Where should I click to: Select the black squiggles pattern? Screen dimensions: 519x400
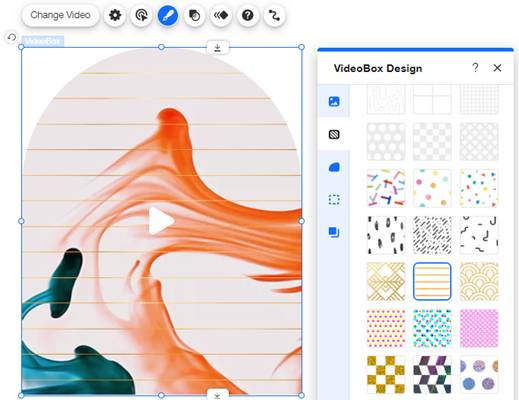point(479,235)
